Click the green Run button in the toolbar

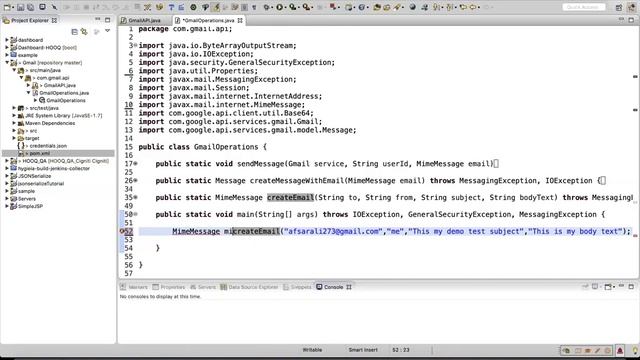click(280, 7)
